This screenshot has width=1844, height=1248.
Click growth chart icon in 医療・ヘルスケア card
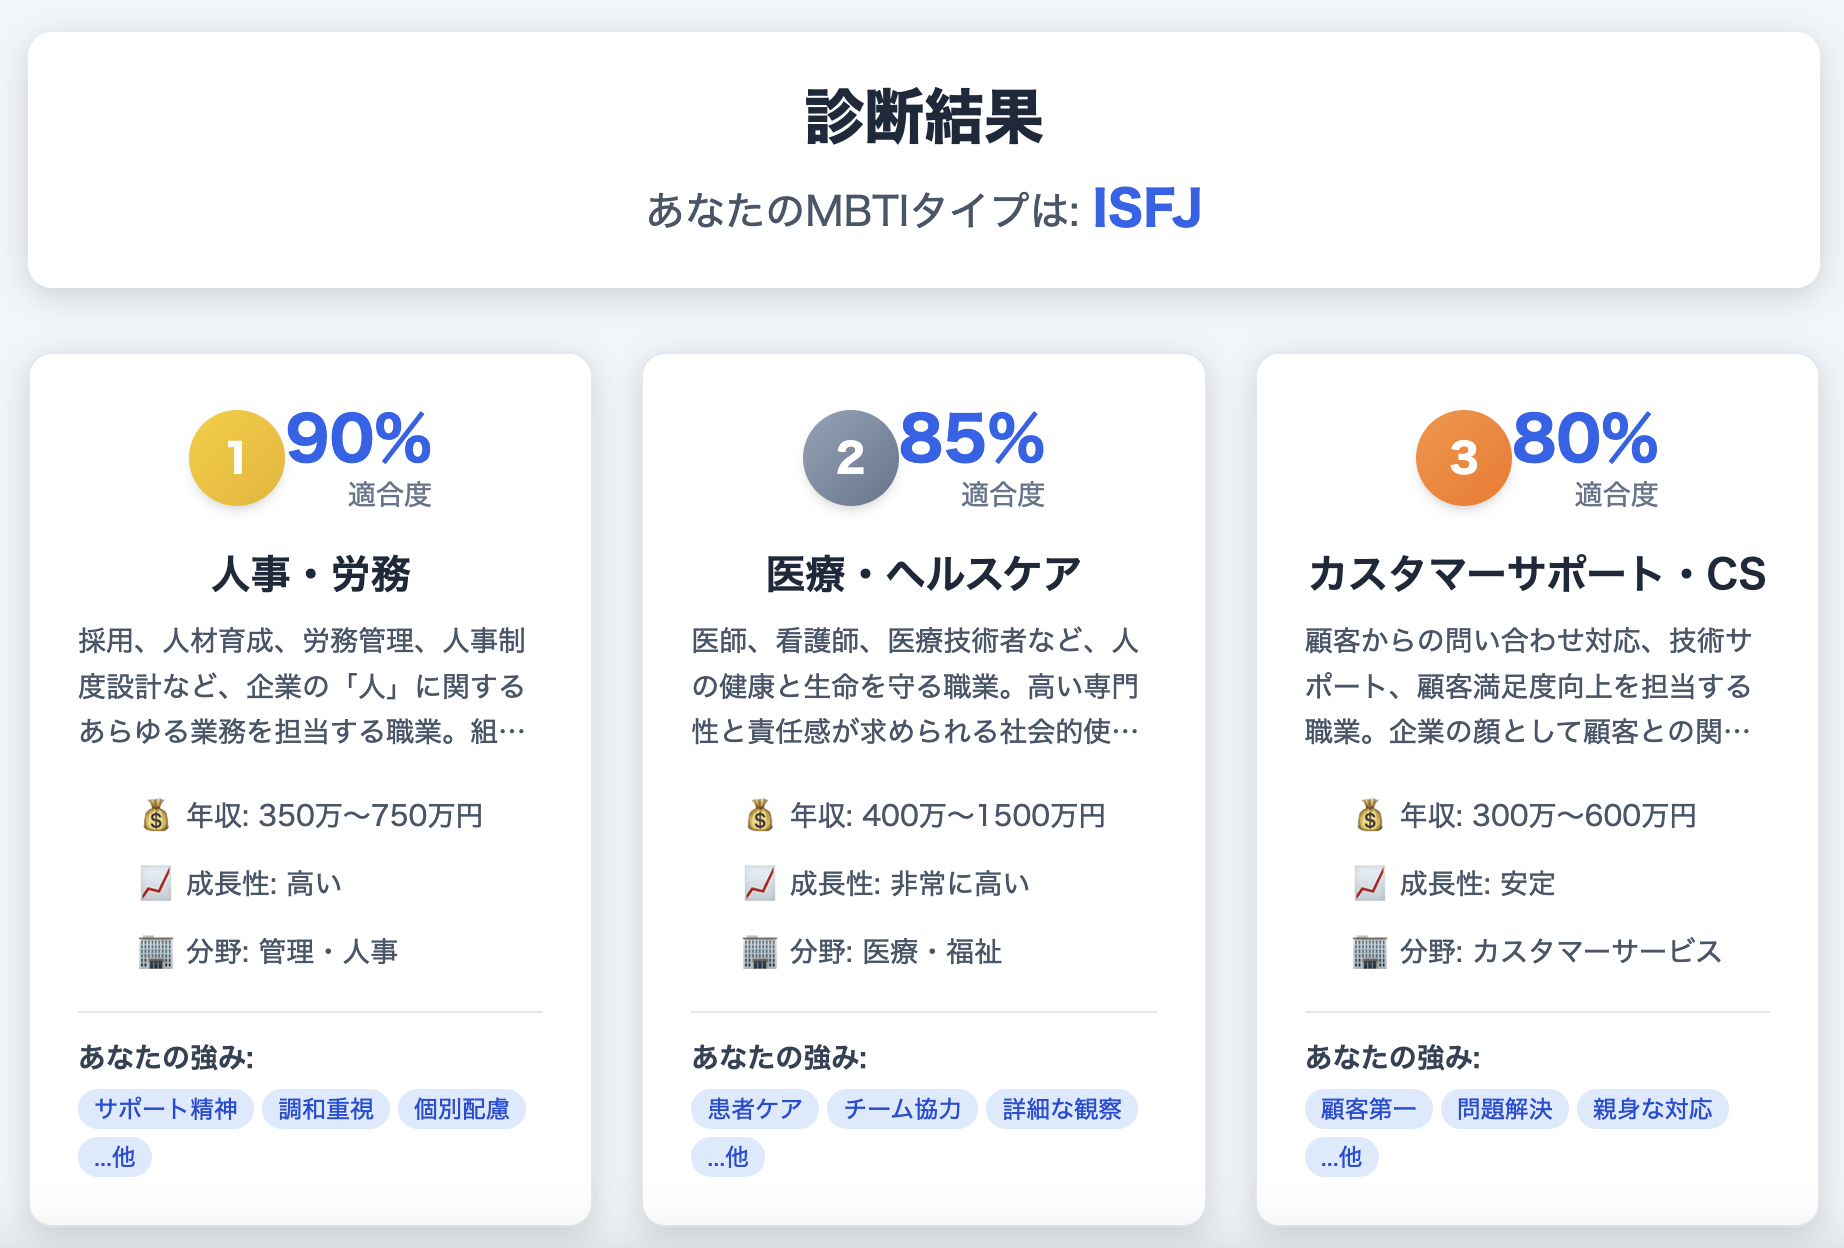click(x=760, y=884)
